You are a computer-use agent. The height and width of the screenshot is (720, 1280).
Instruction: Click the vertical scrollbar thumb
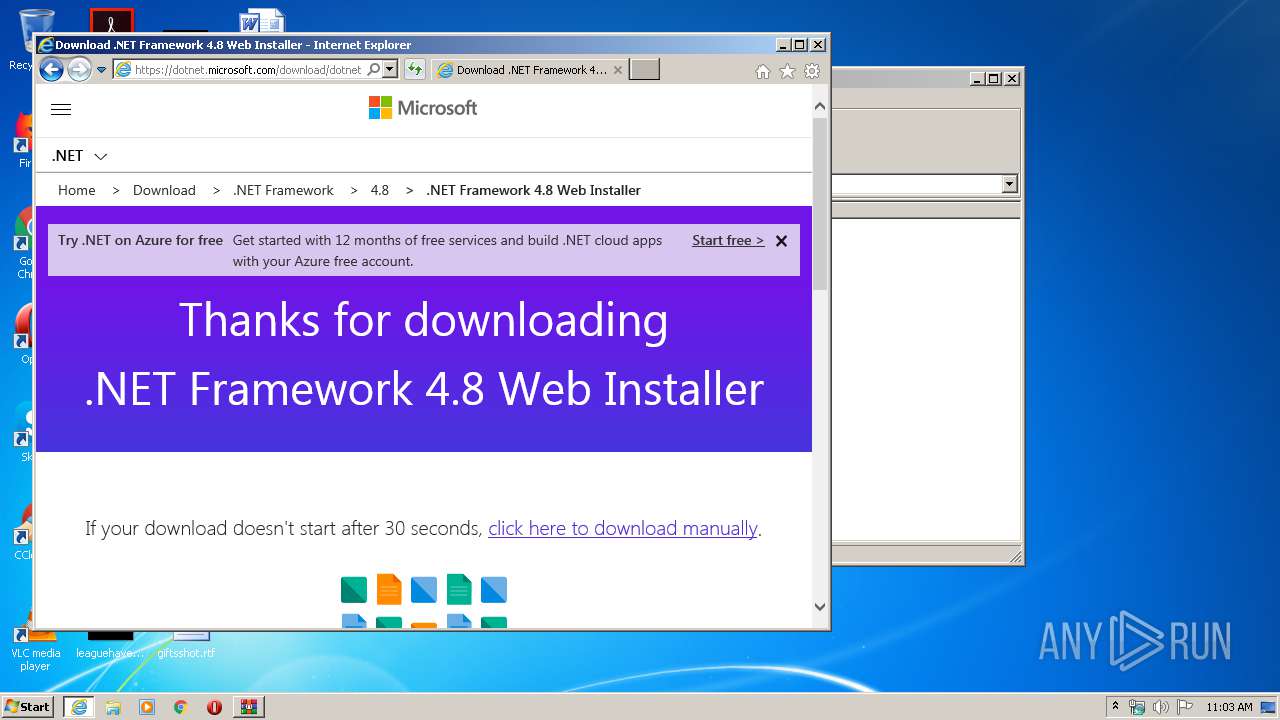(x=820, y=204)
